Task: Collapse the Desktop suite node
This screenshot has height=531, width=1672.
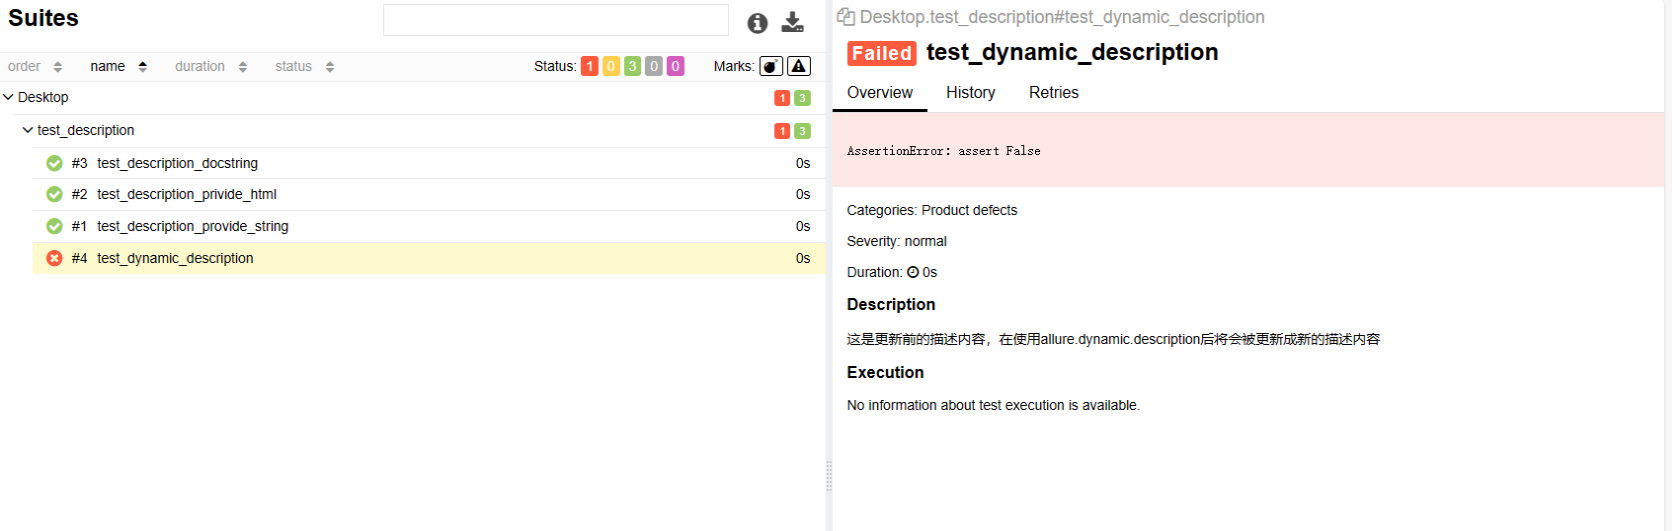Action: point(8,97)
